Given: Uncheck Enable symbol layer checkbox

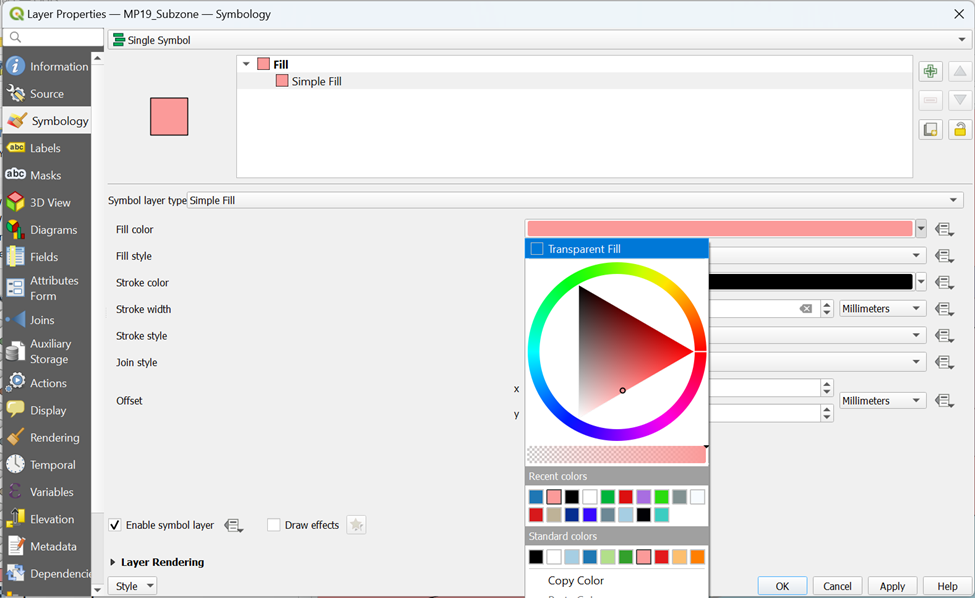Looking at the screenshot, I should click(x=115, y=525).
